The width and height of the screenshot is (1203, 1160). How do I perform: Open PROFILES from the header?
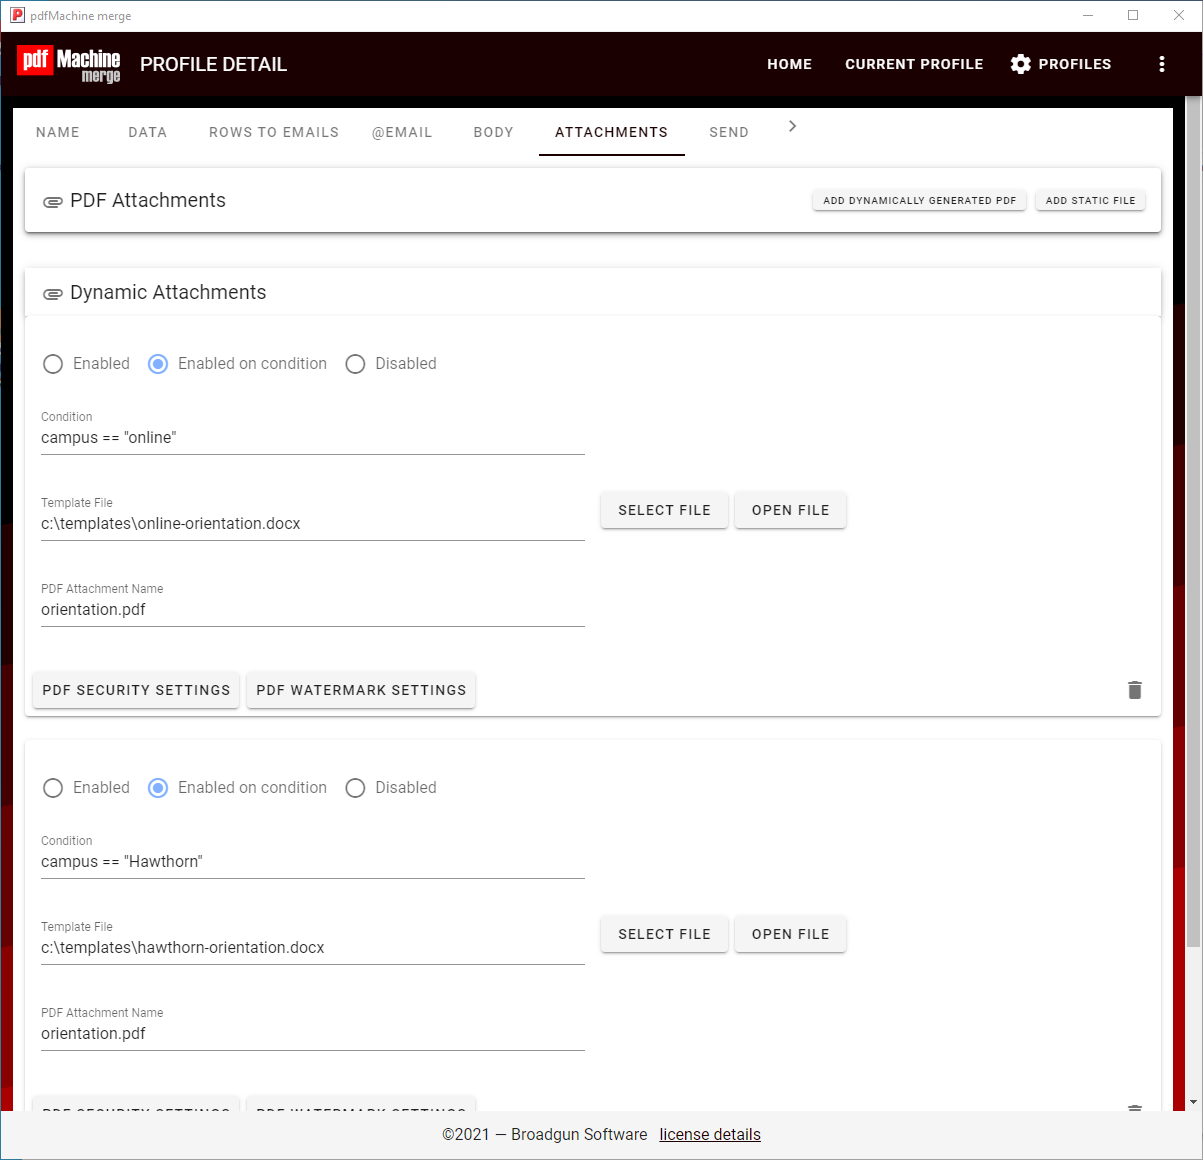[x=1061, y=64]
